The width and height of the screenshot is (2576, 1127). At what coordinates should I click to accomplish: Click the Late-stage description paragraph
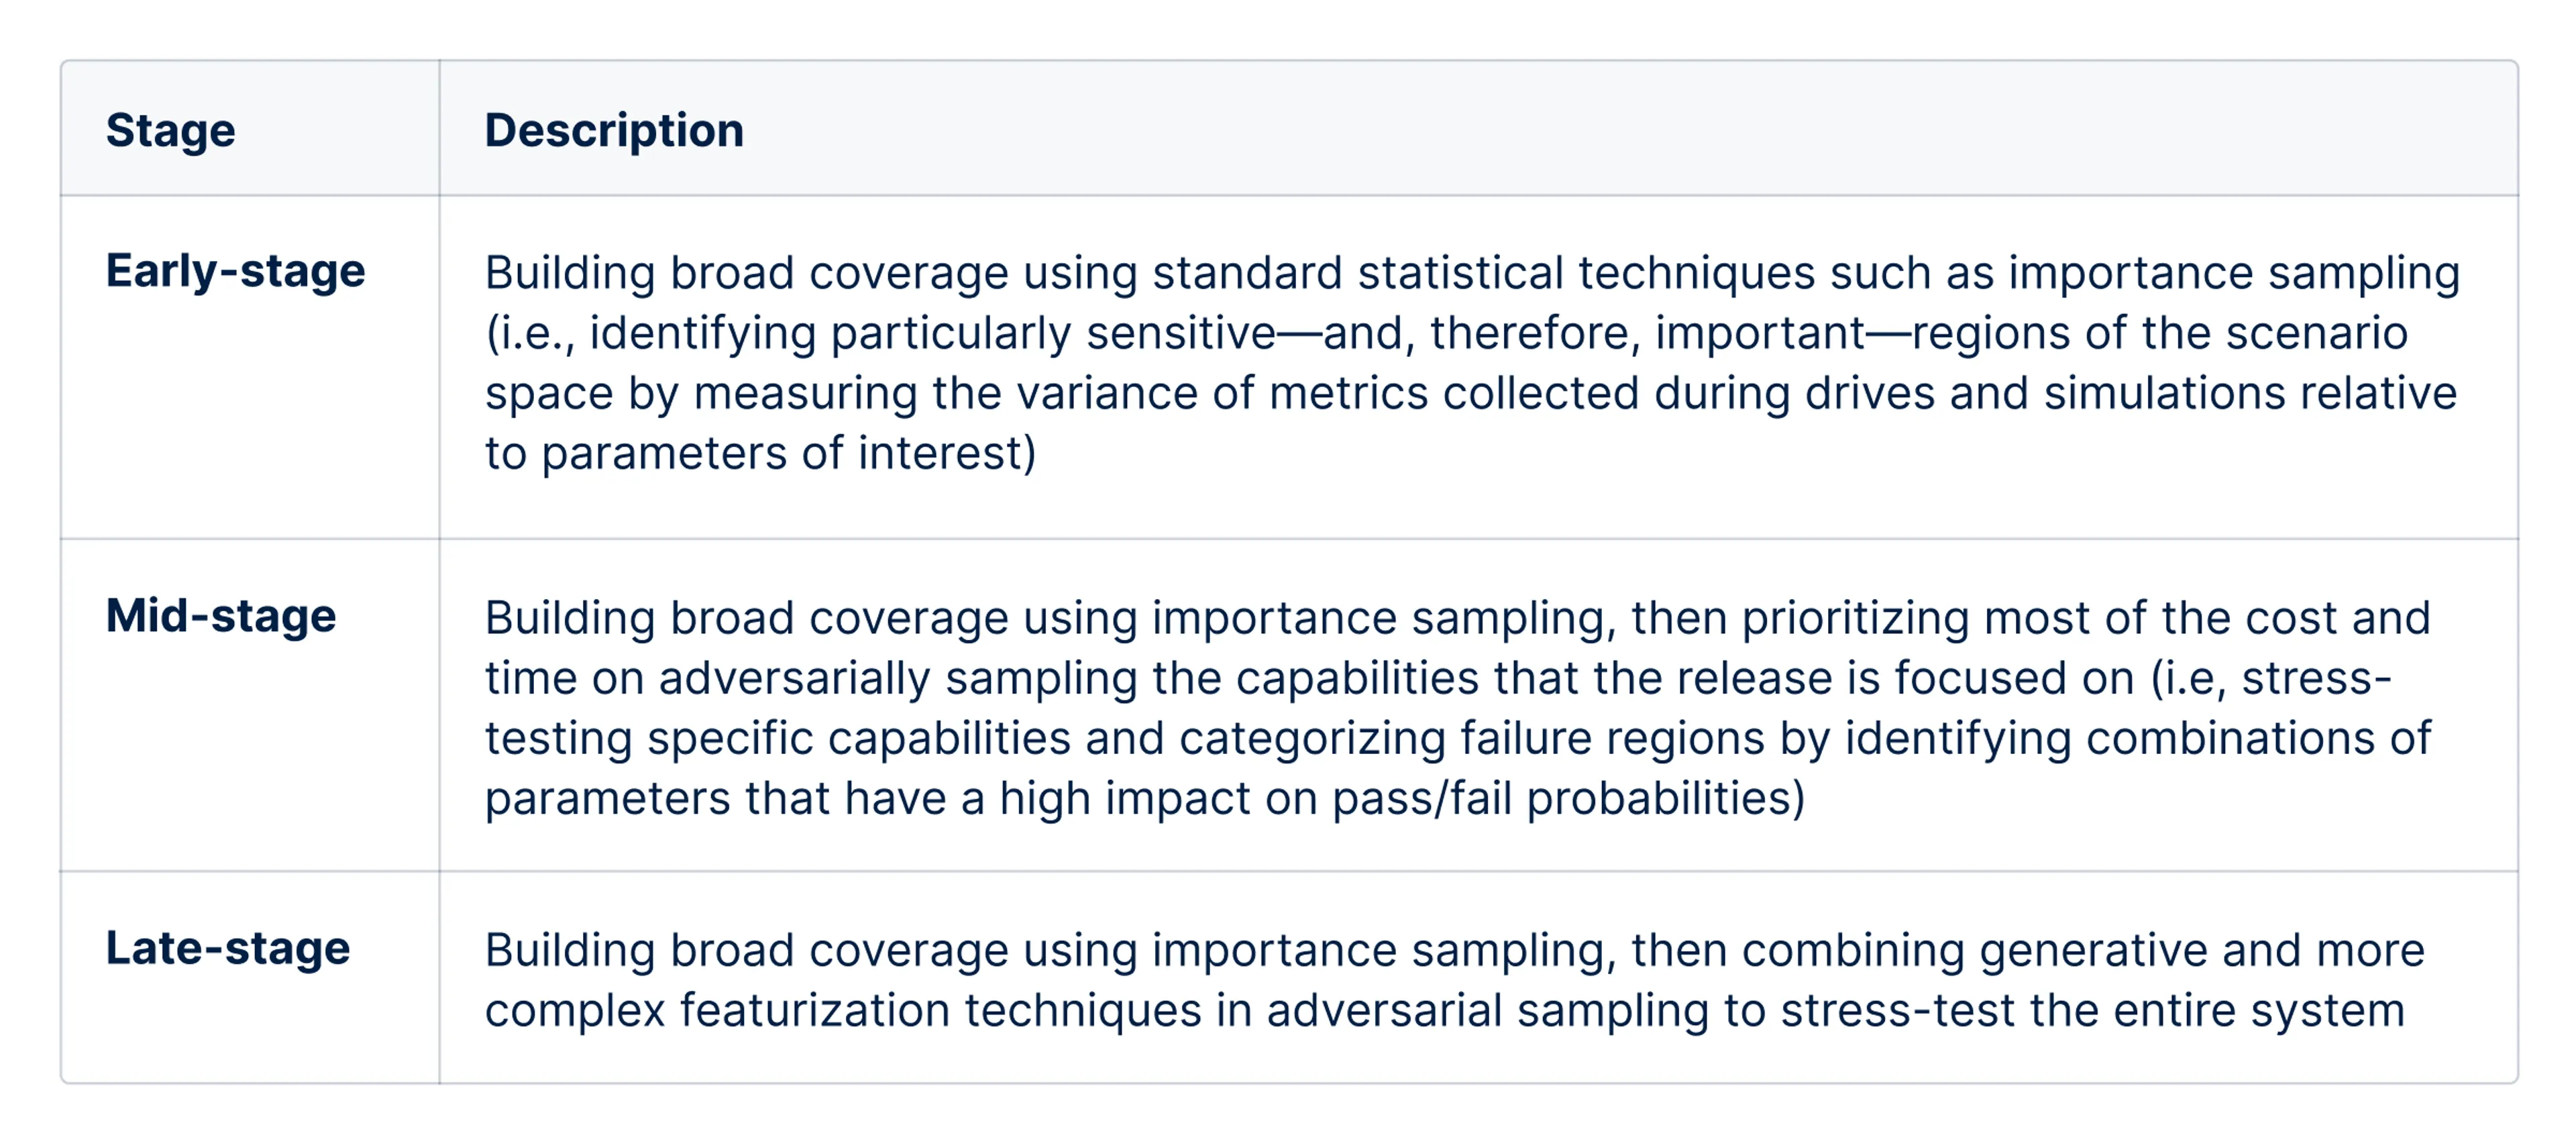[1455, 979]
